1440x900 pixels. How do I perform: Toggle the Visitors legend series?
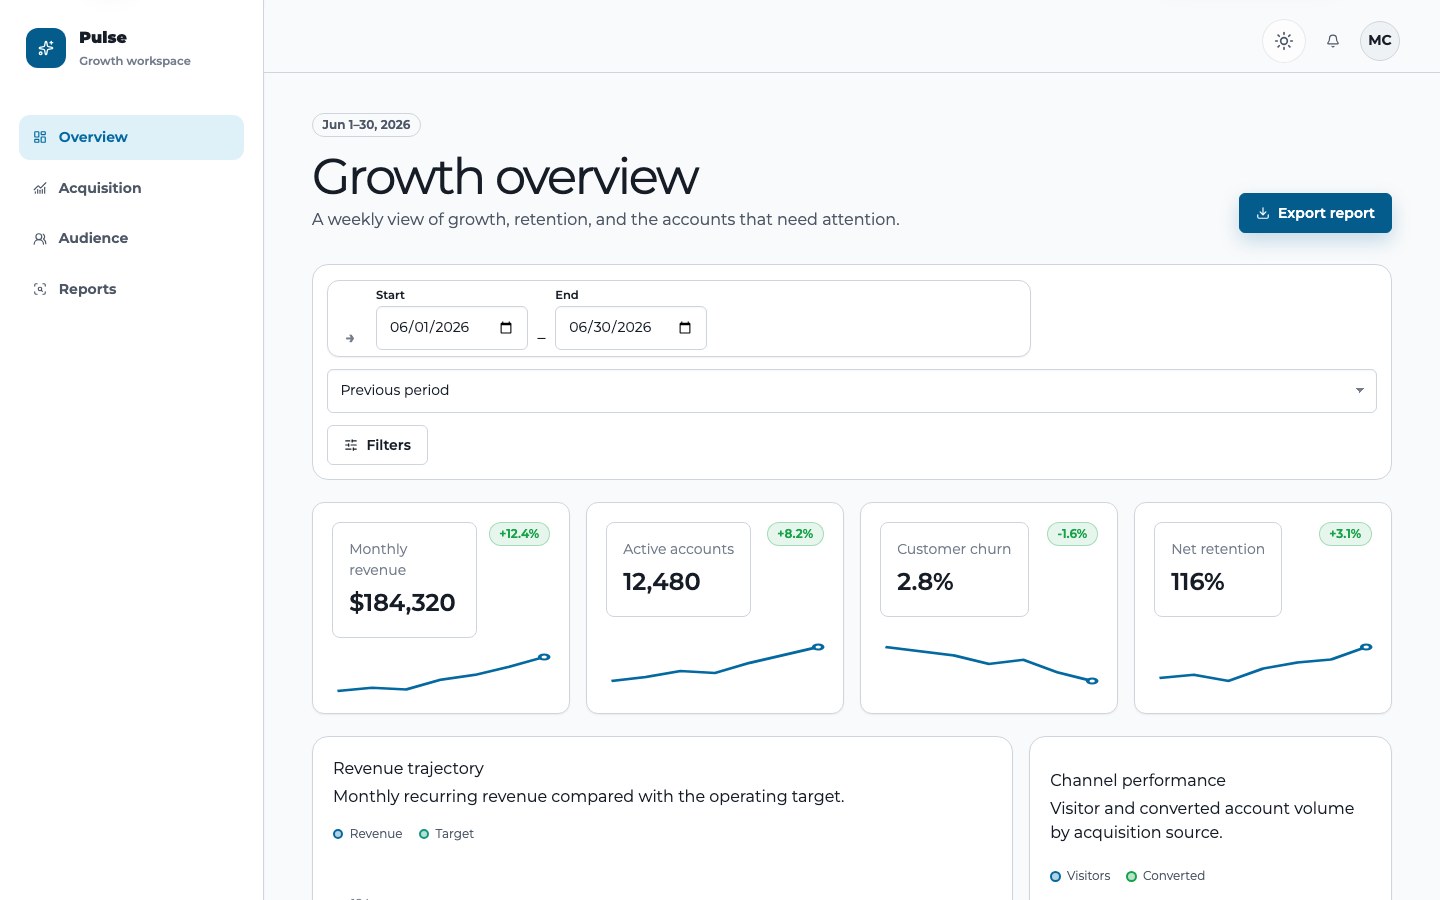tap(1080, 876)
